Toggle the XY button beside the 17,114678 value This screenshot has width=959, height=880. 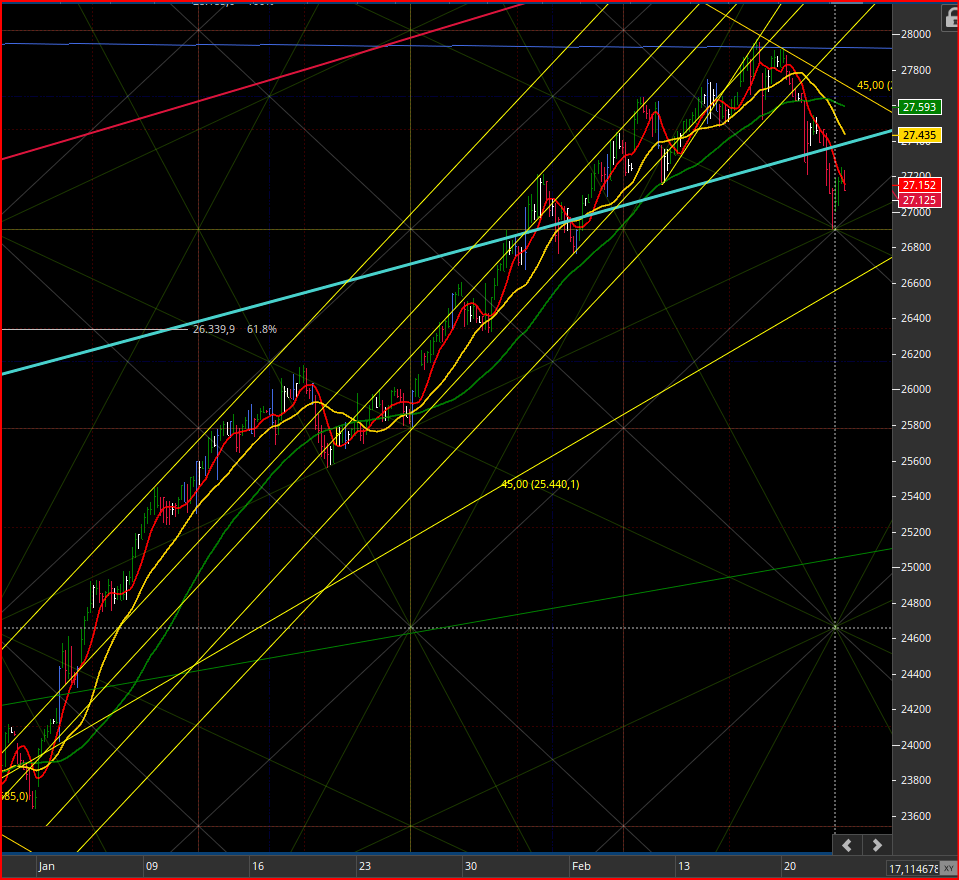point(949,868)
